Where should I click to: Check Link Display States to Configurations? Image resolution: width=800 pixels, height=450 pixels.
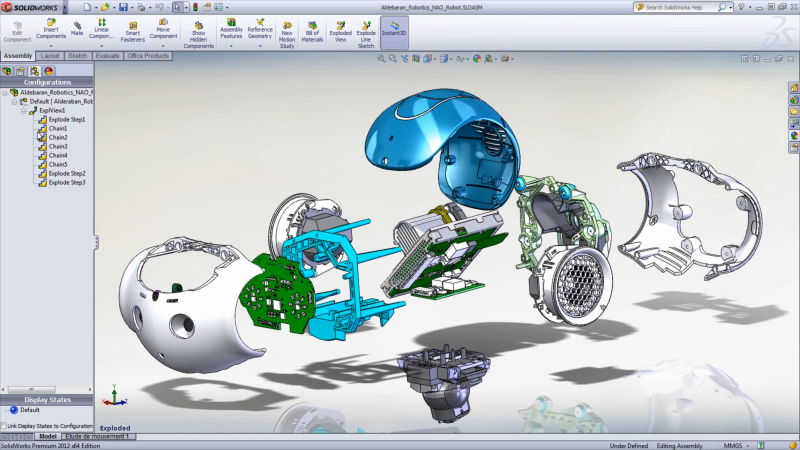4,425
